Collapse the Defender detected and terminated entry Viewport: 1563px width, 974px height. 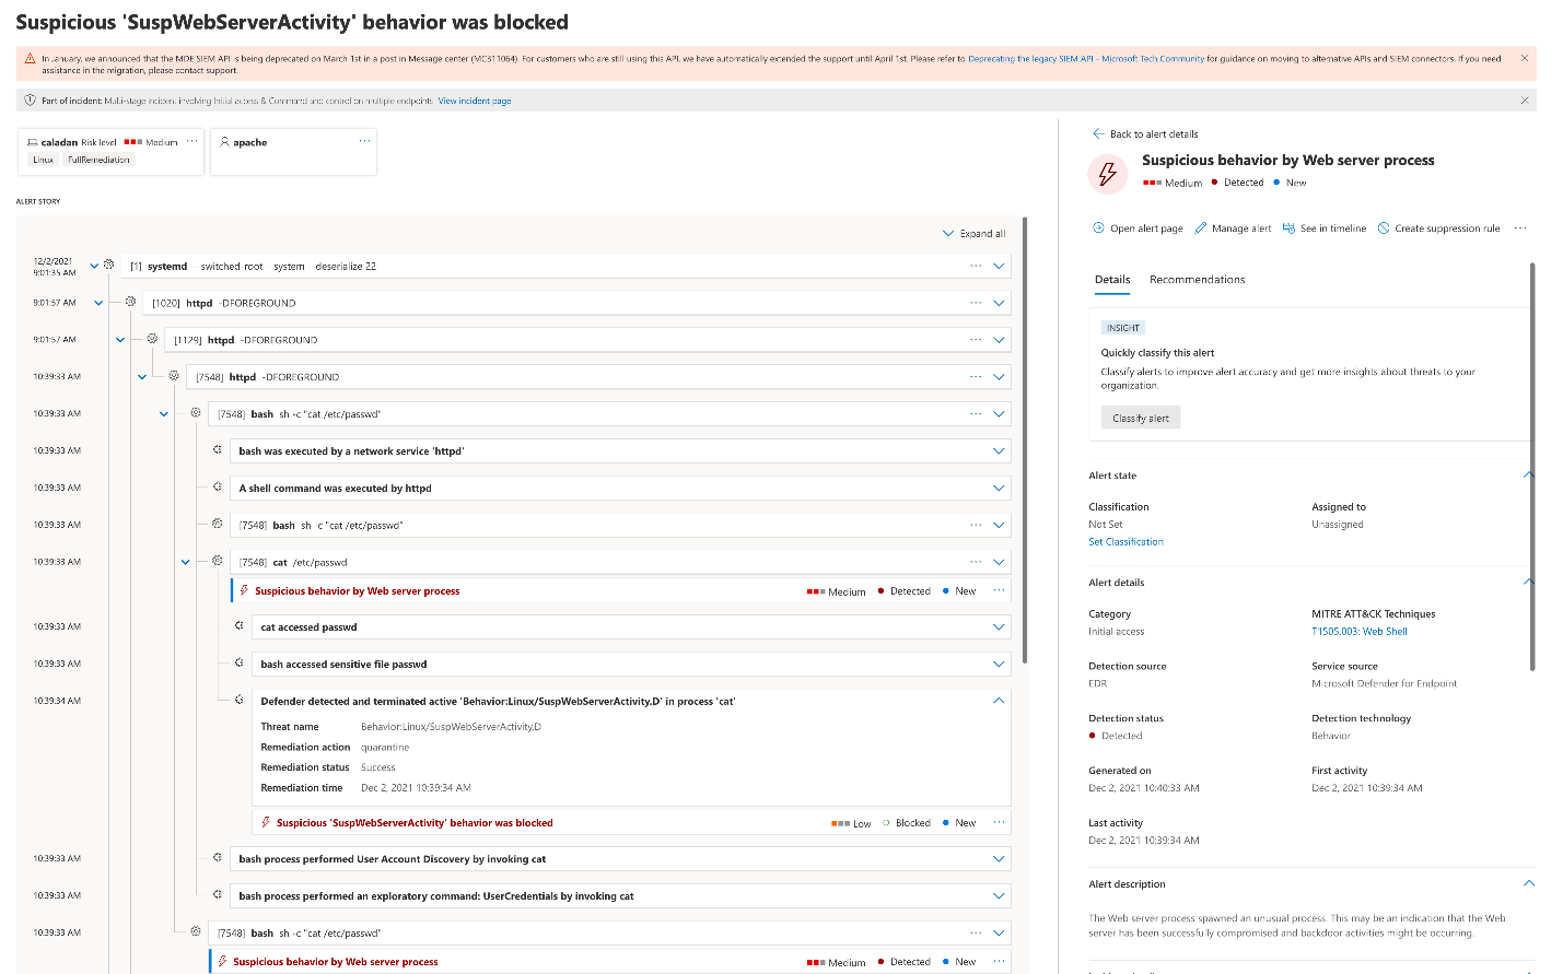click(997, 700)
